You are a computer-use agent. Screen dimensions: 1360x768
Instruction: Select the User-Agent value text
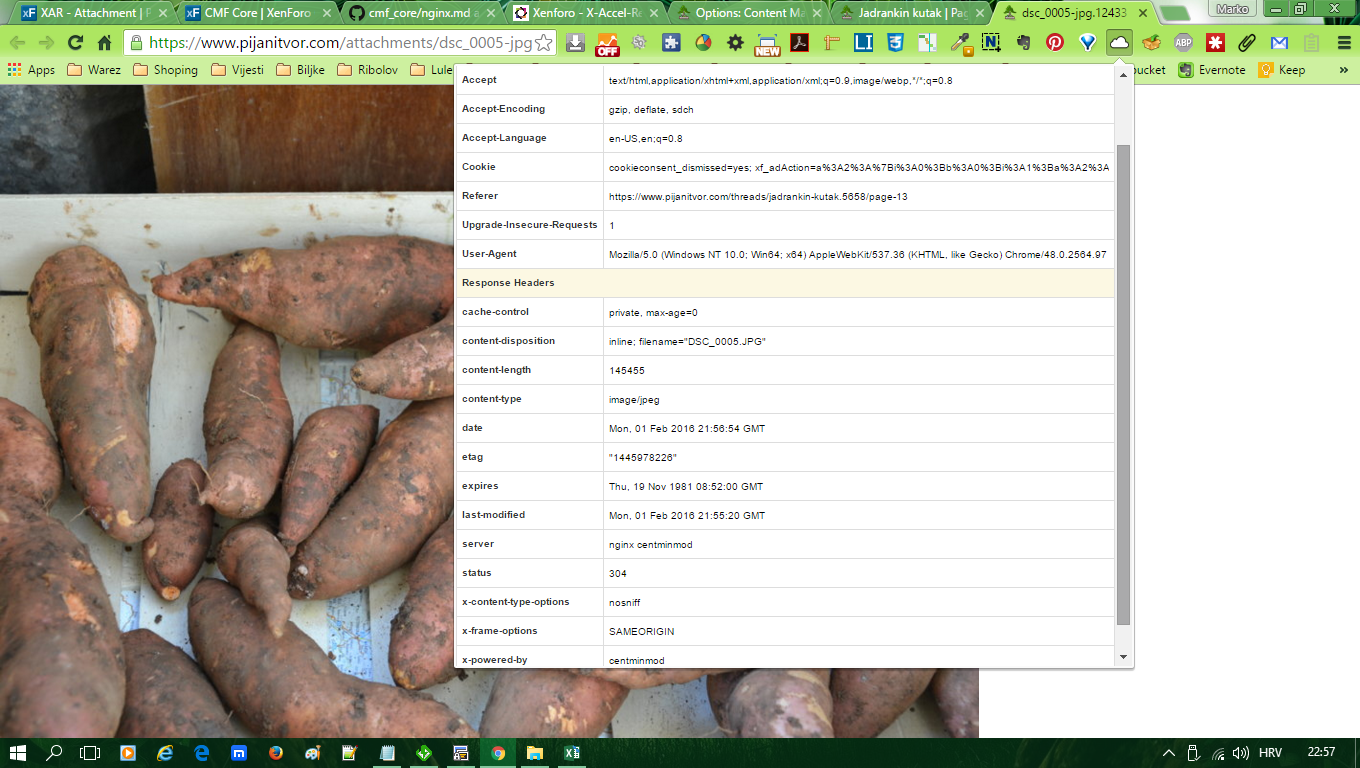click(857, 255)
